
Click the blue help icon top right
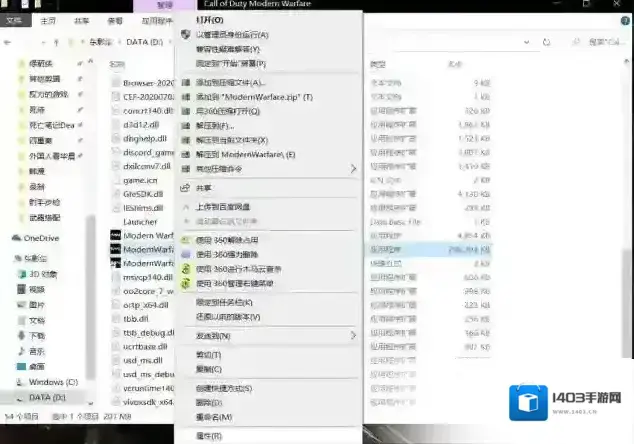tap(625, 21)
